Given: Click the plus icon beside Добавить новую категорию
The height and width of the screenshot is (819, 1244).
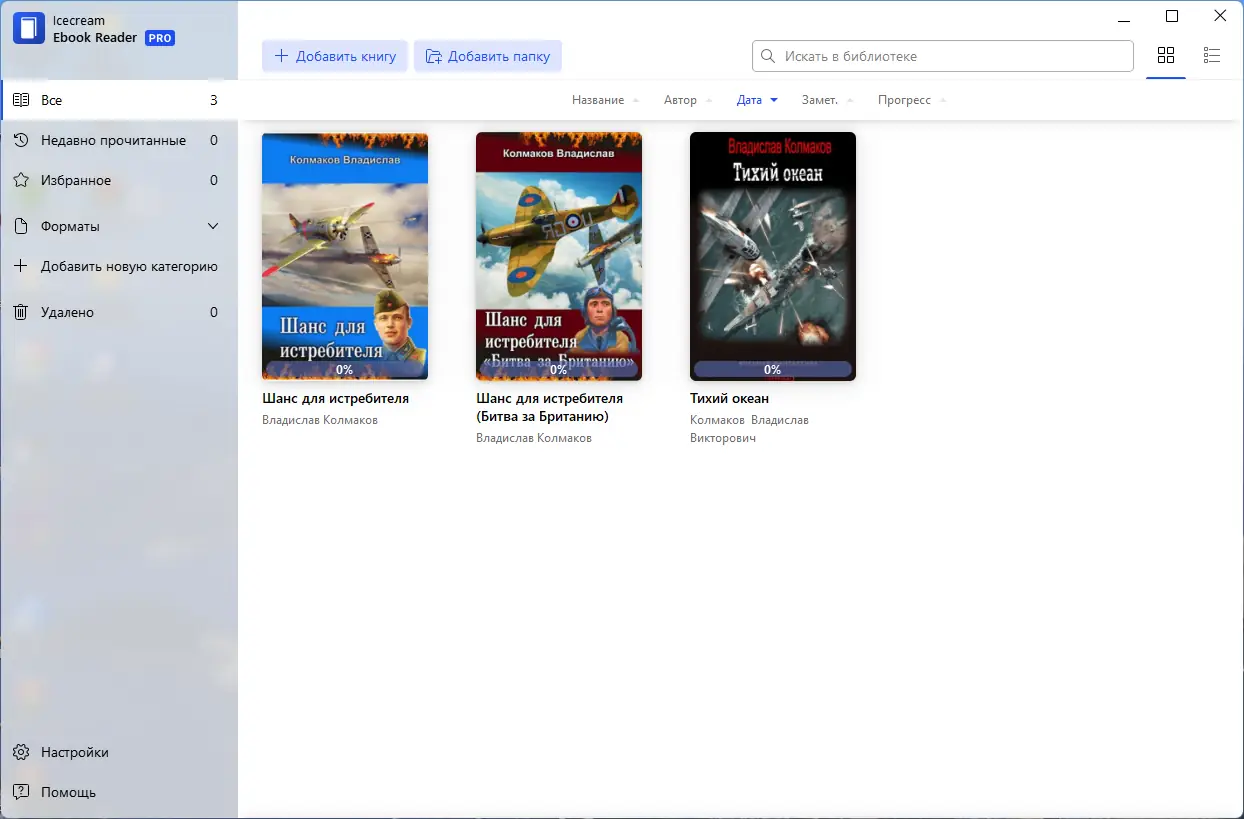Looking at the screenshot, I should pyautogui.click(x=21, y=266).
